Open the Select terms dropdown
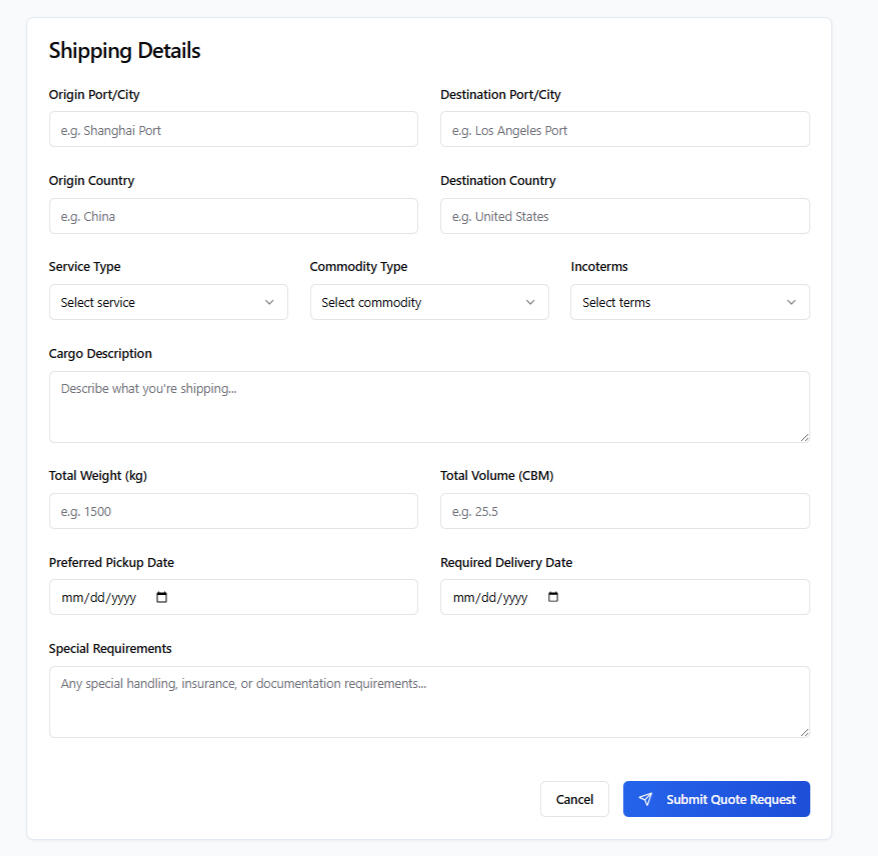878x856 pixels. click(x=689, y=302)
